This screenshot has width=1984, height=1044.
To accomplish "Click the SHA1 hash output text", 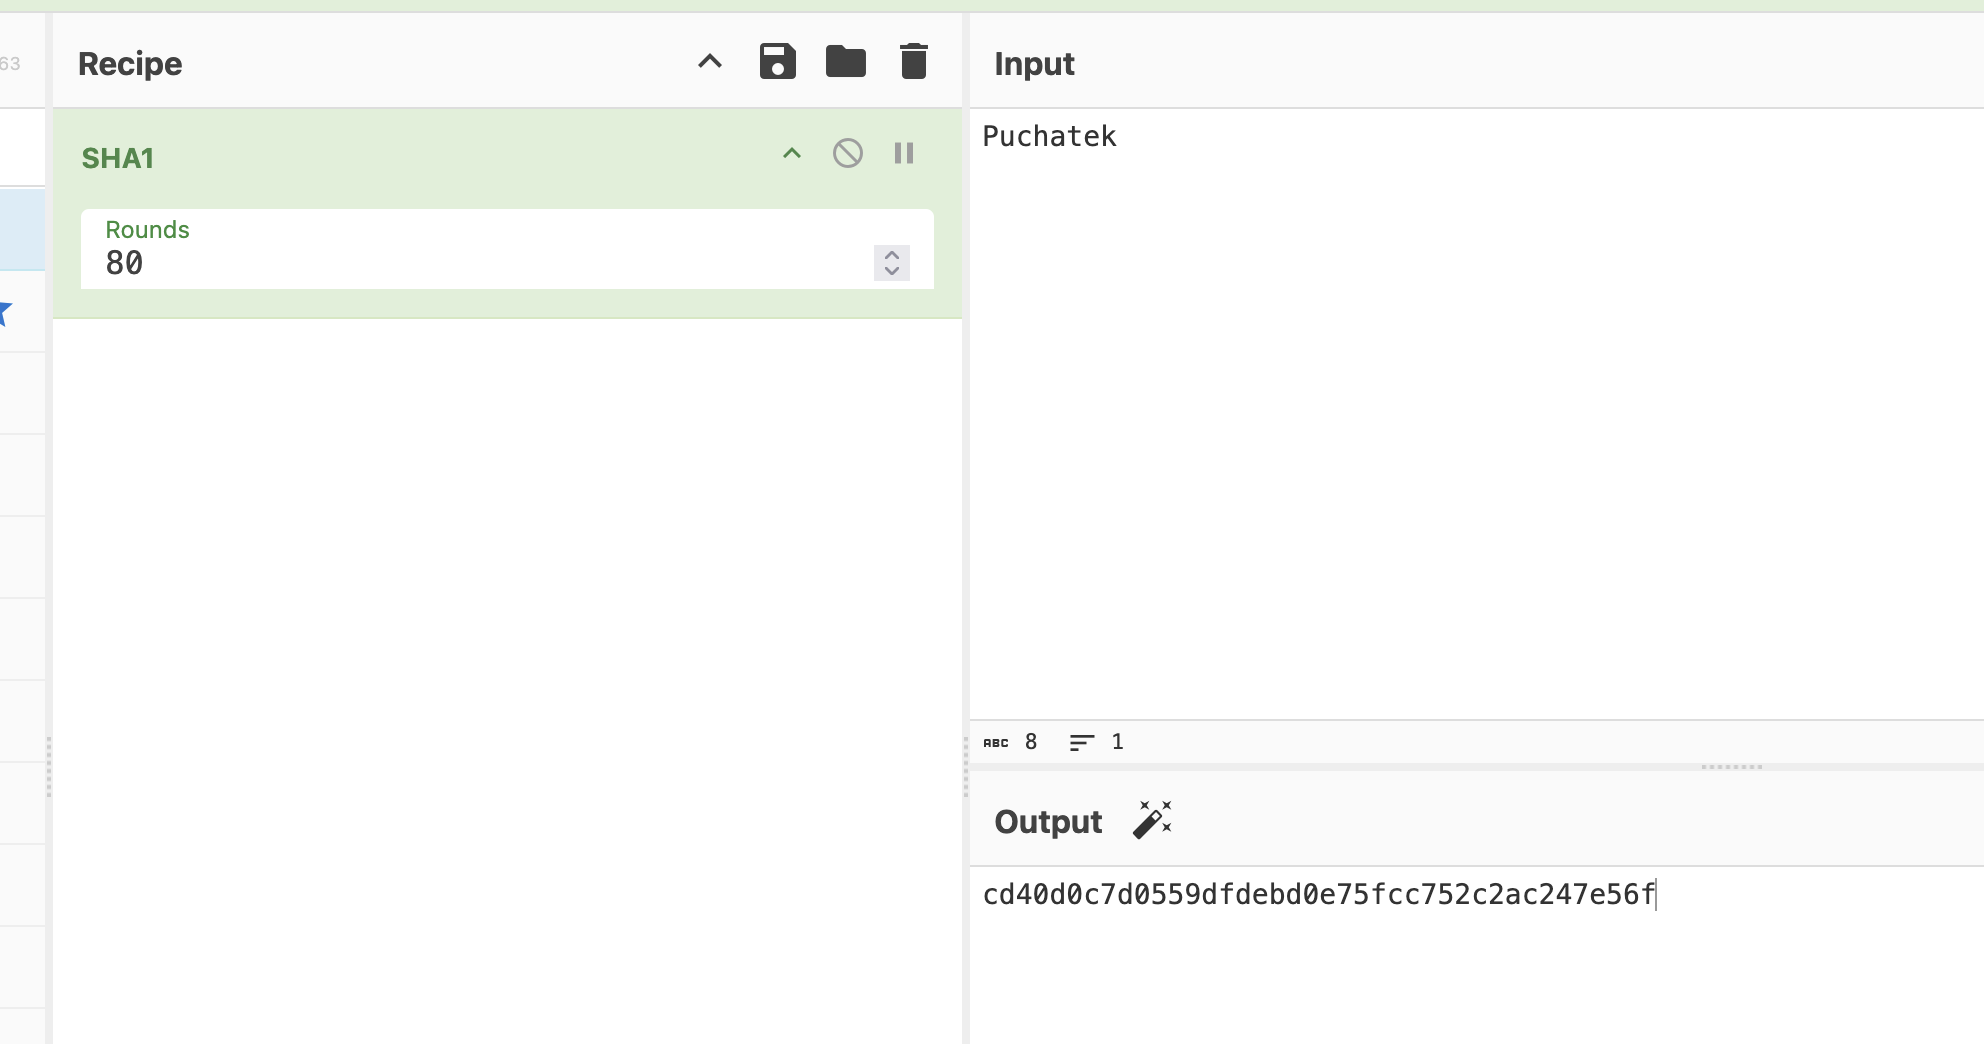I will click(1318, 894).
